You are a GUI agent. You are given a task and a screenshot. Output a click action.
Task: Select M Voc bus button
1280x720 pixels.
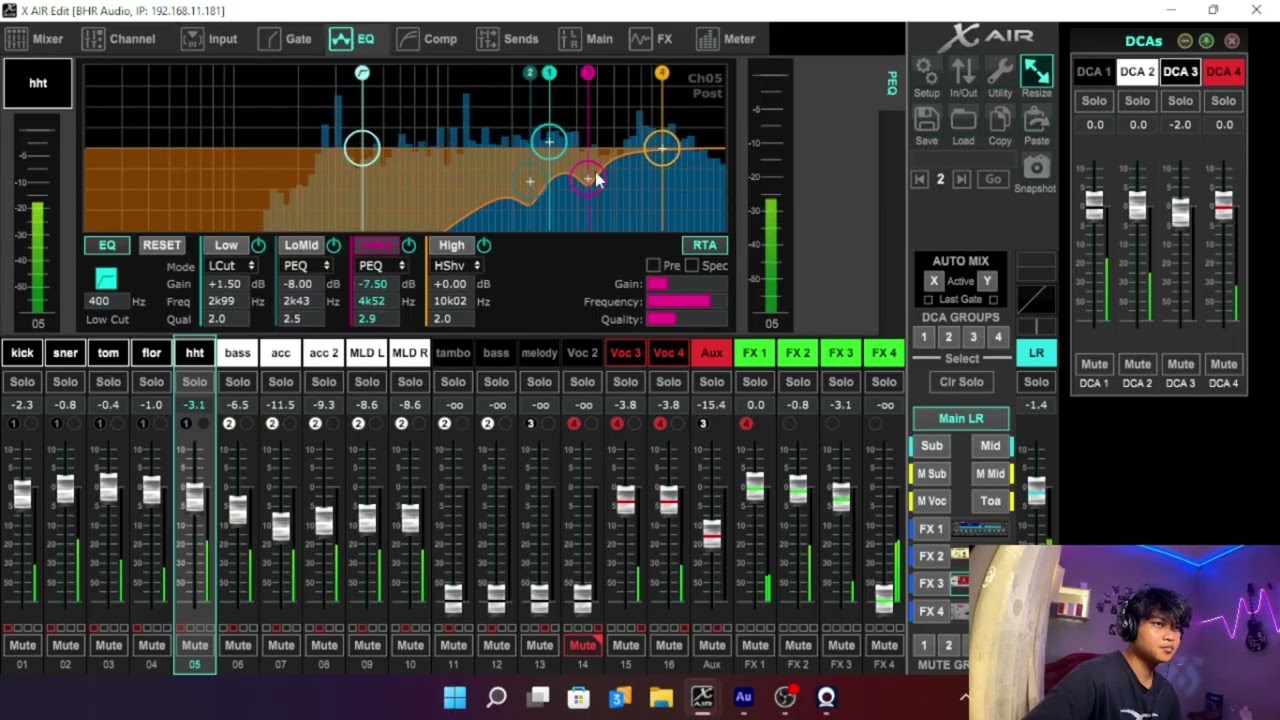click(x=931, y=501)
